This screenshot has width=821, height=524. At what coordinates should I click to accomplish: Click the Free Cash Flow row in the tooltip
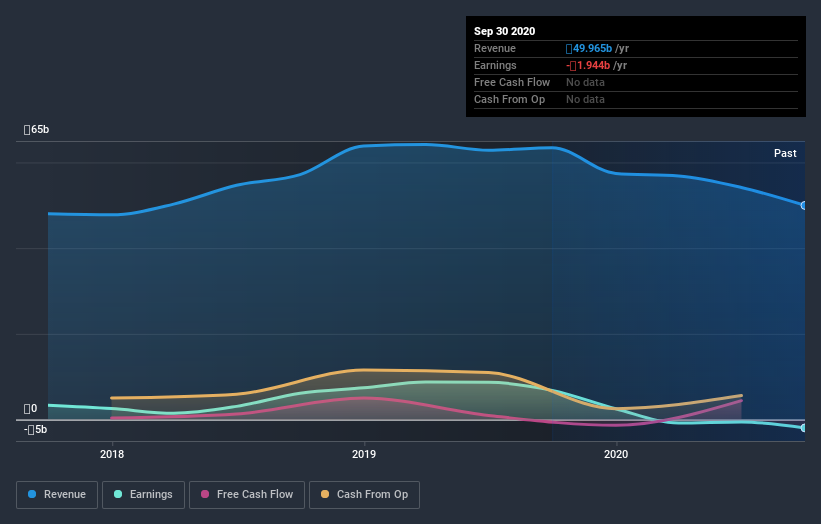click(636, 83)
